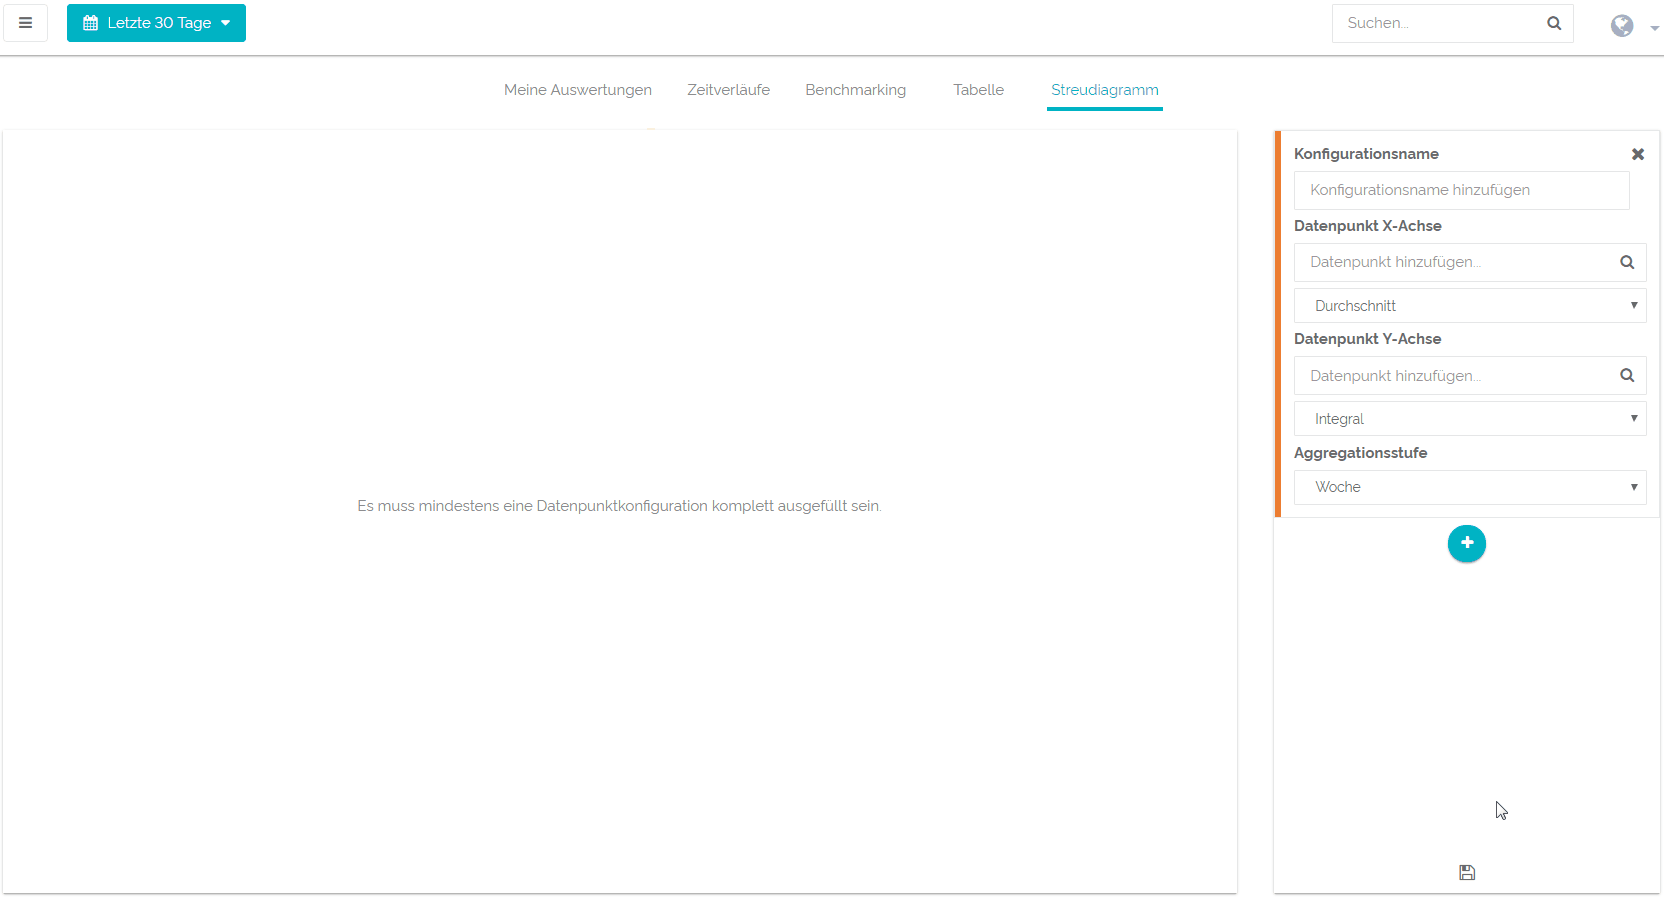
Task: Add new configuration with plus button
Action: (x=1466, y=543)
